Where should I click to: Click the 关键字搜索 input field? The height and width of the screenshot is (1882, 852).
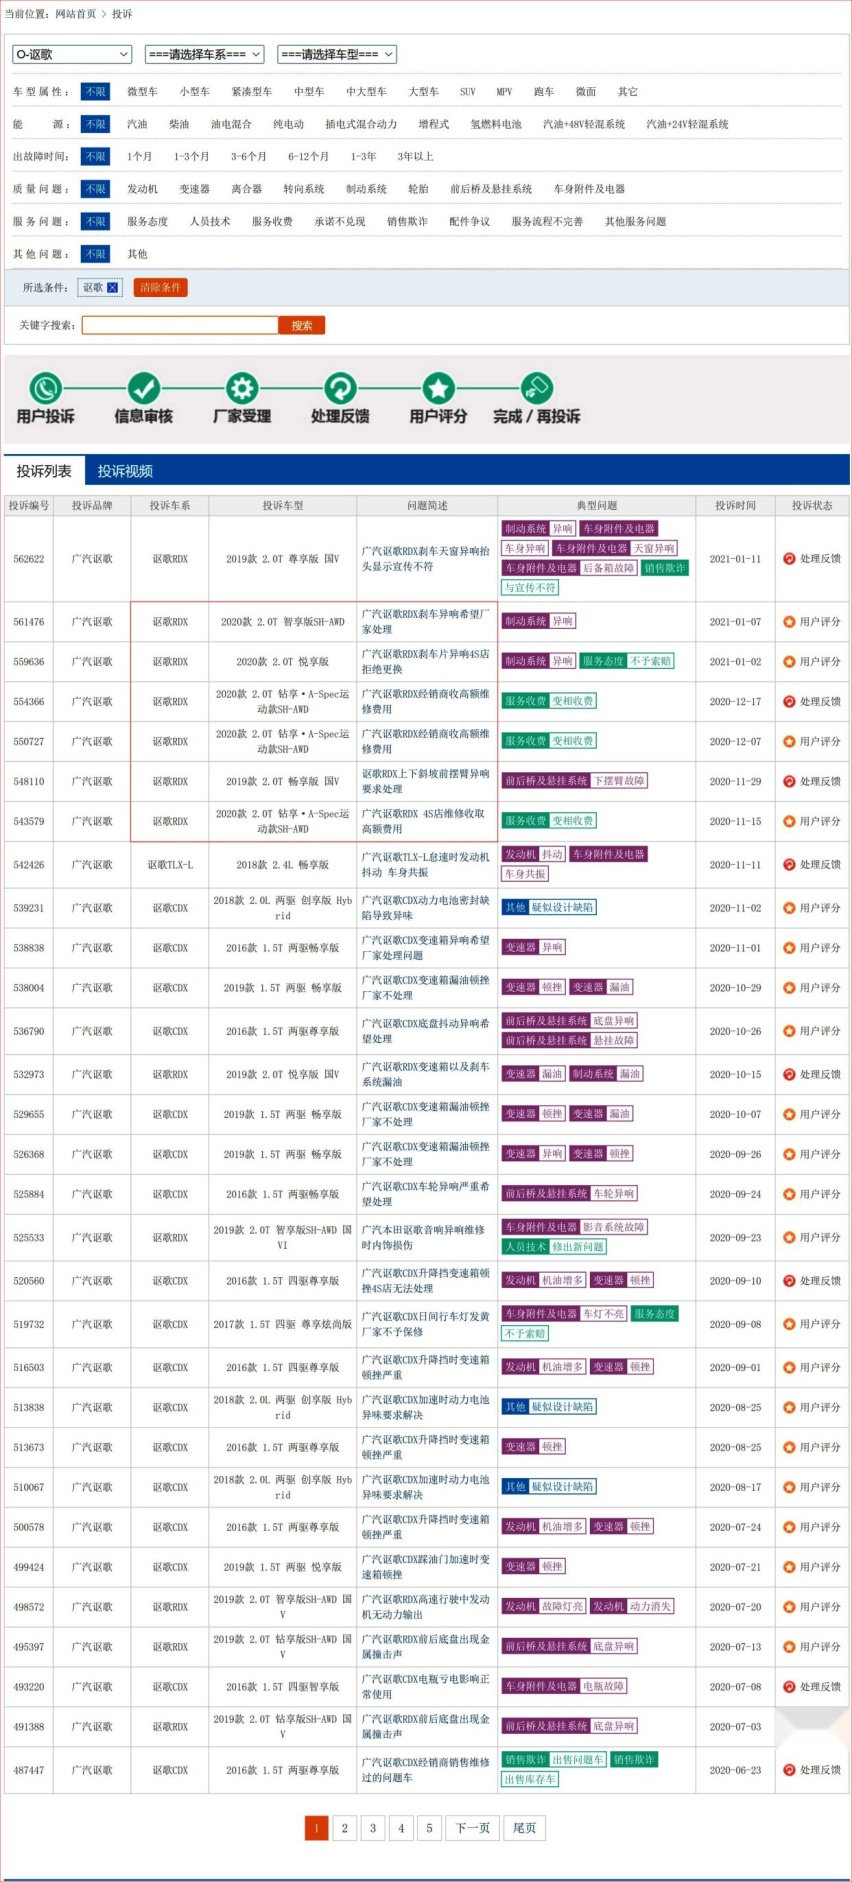click(180, 325)
